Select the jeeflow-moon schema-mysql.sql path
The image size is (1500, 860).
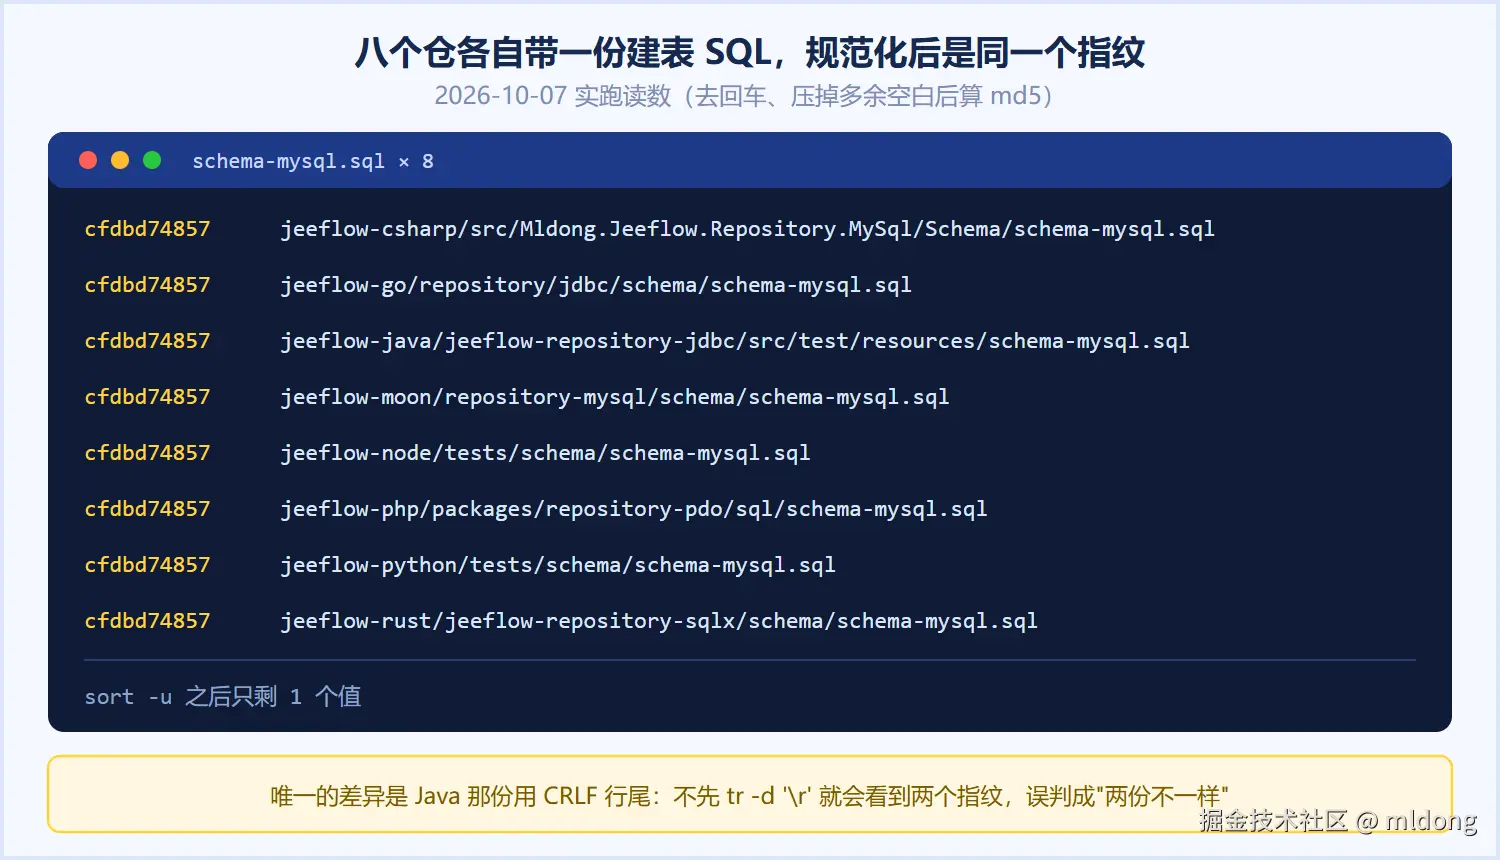[x=615, y=397]
